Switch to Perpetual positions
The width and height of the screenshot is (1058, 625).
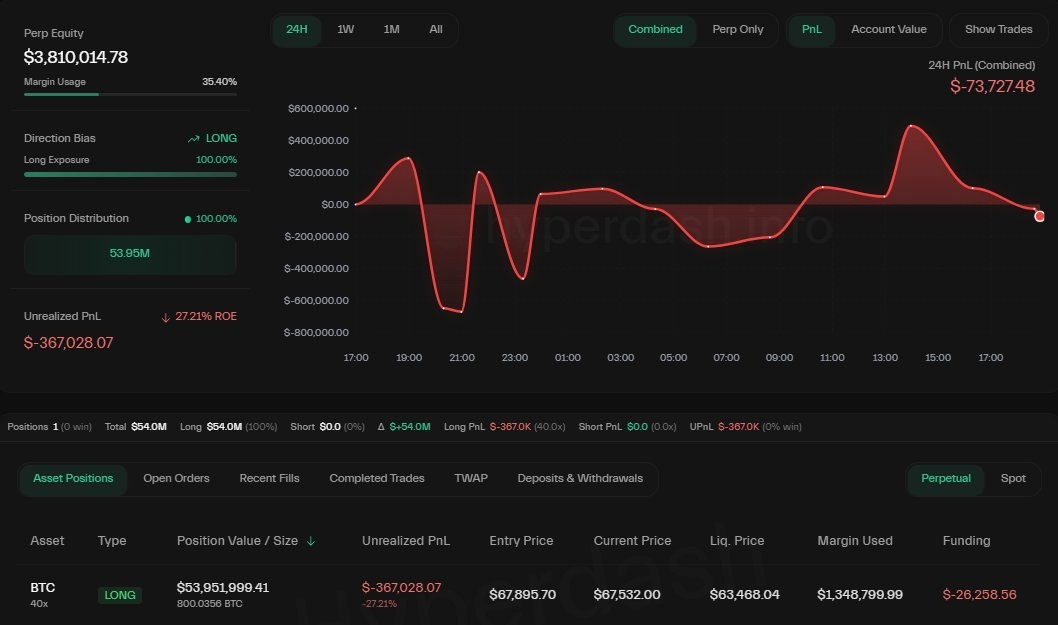(945, 479)
